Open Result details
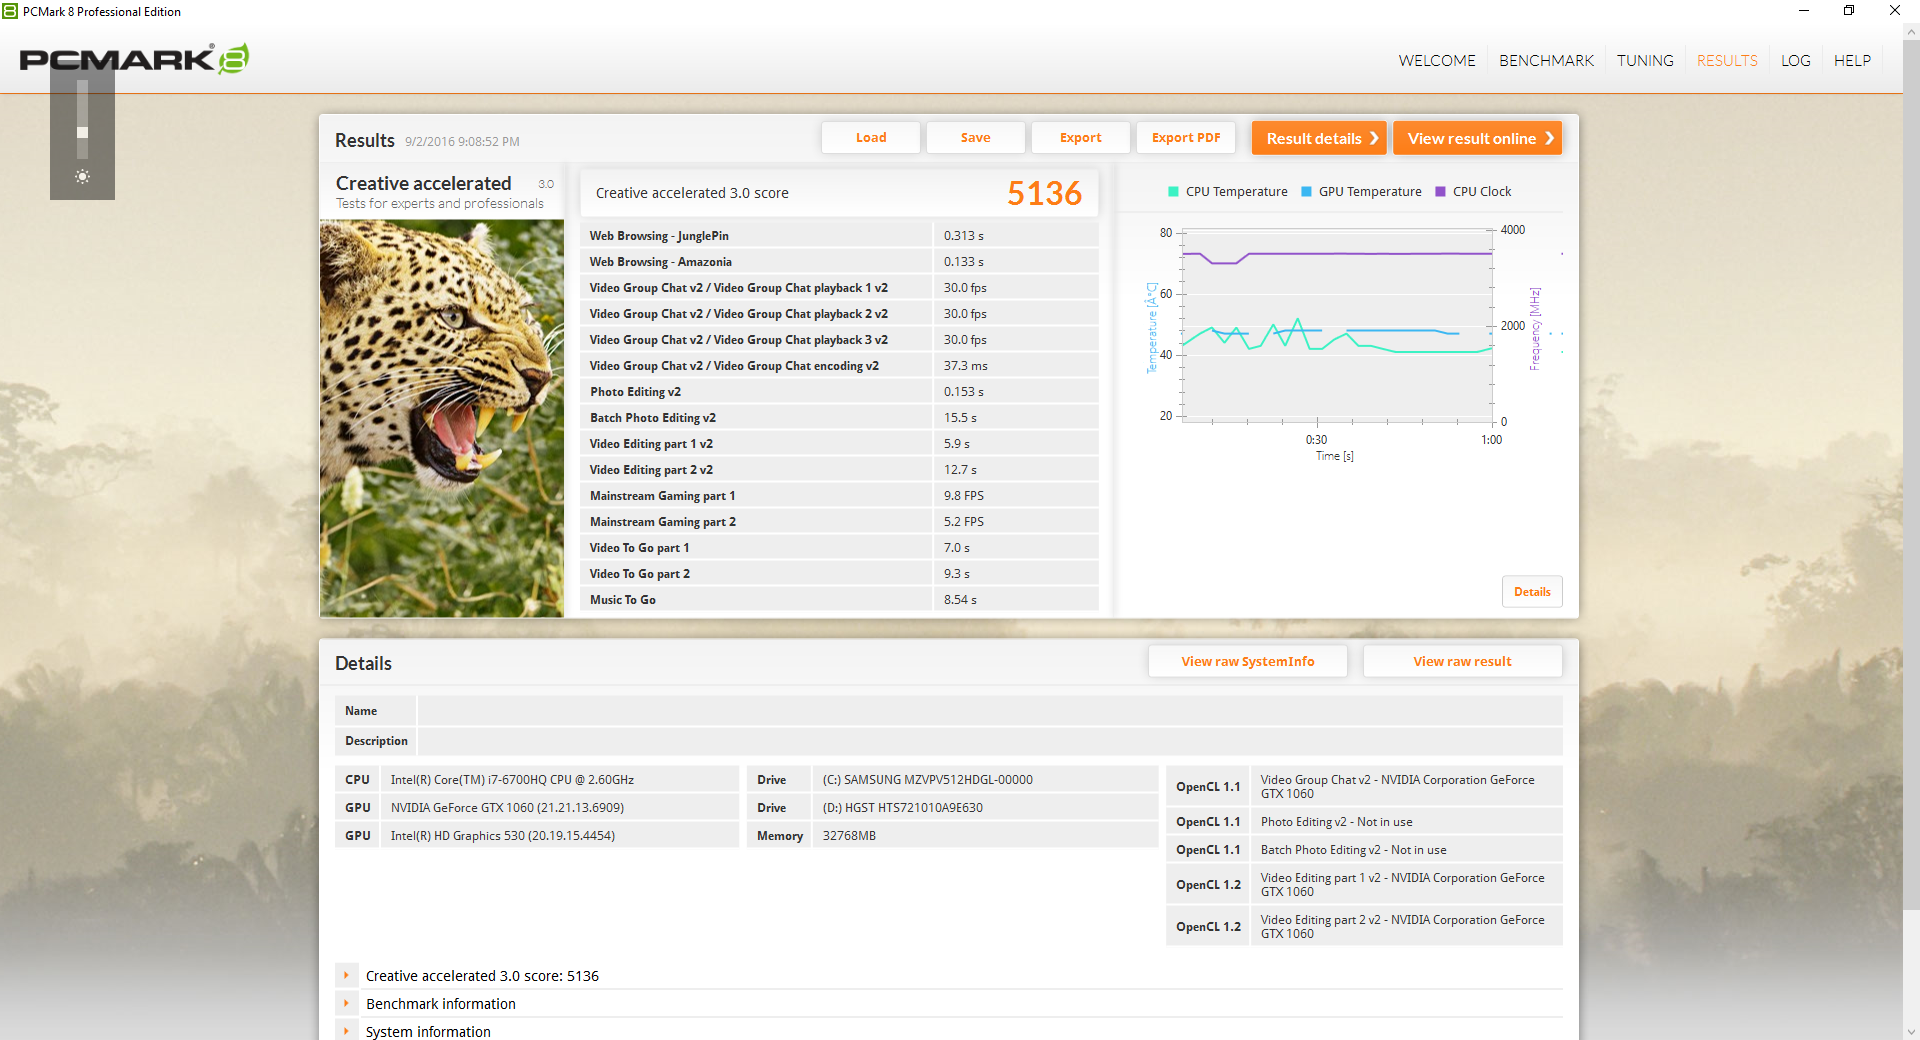Viewport: 1920px width, 1040px height. [1319, 138]
